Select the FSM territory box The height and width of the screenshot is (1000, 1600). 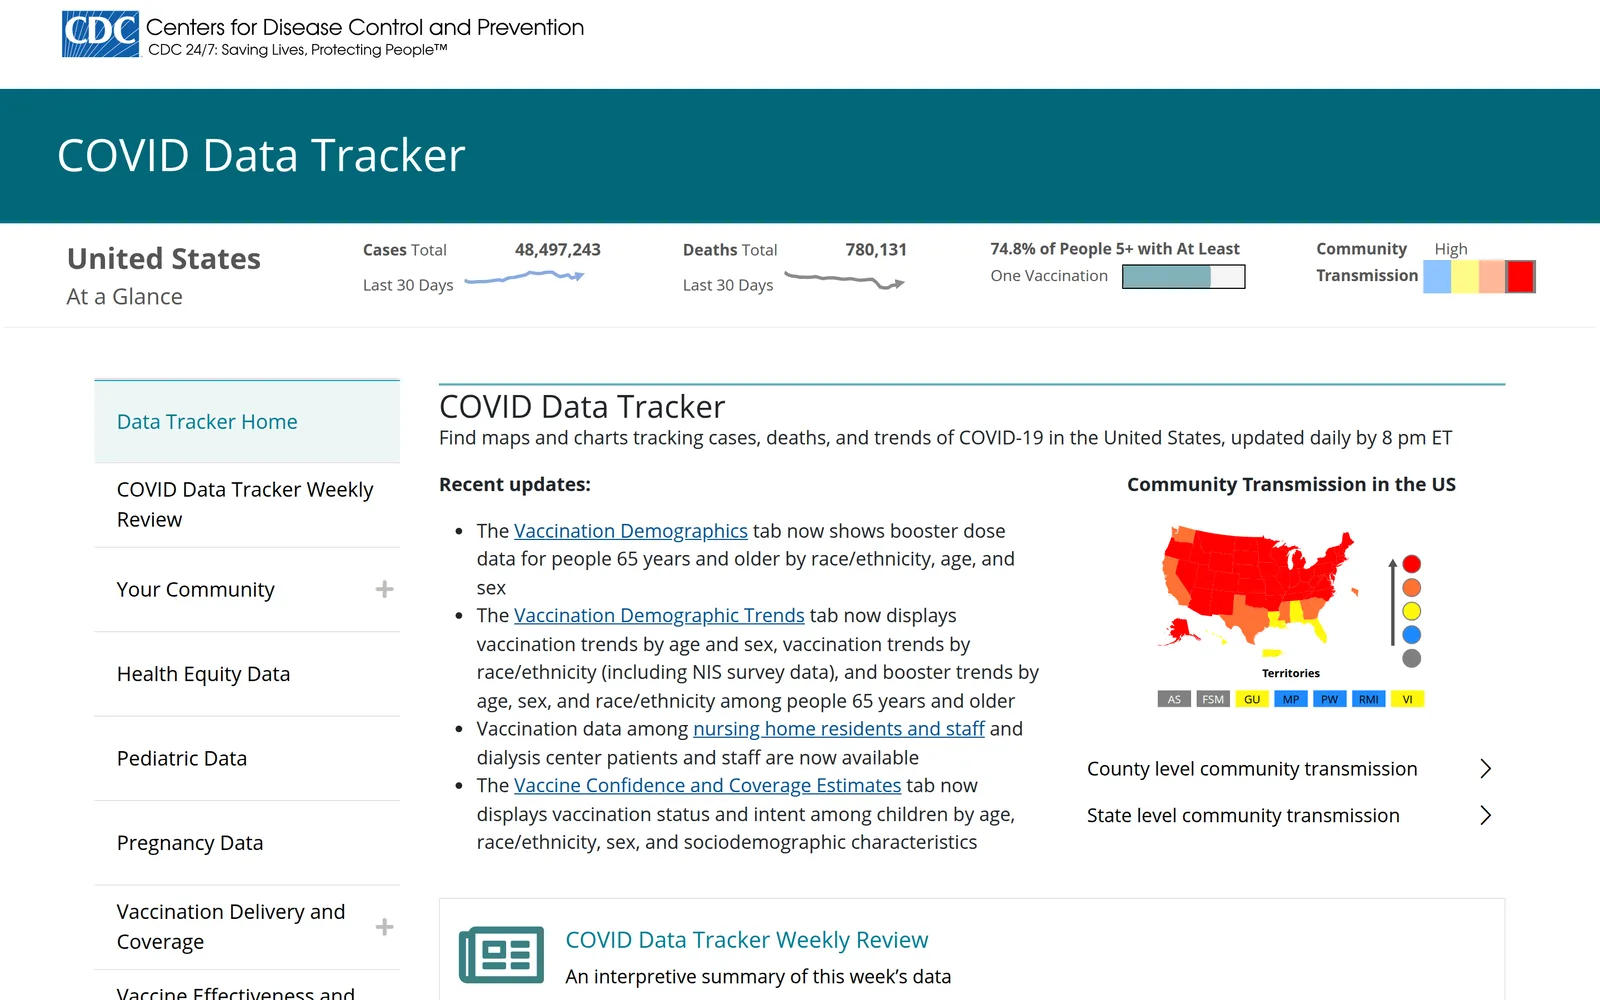1213,699
